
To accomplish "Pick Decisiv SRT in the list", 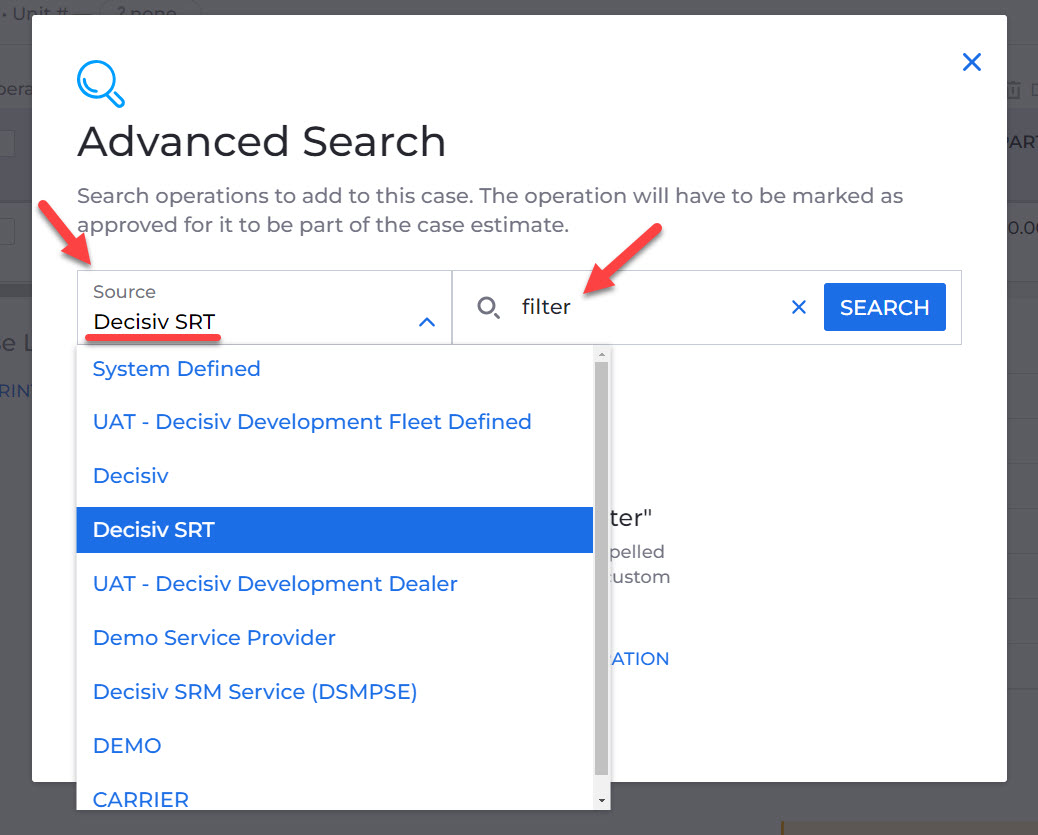I will coord(334,530).
